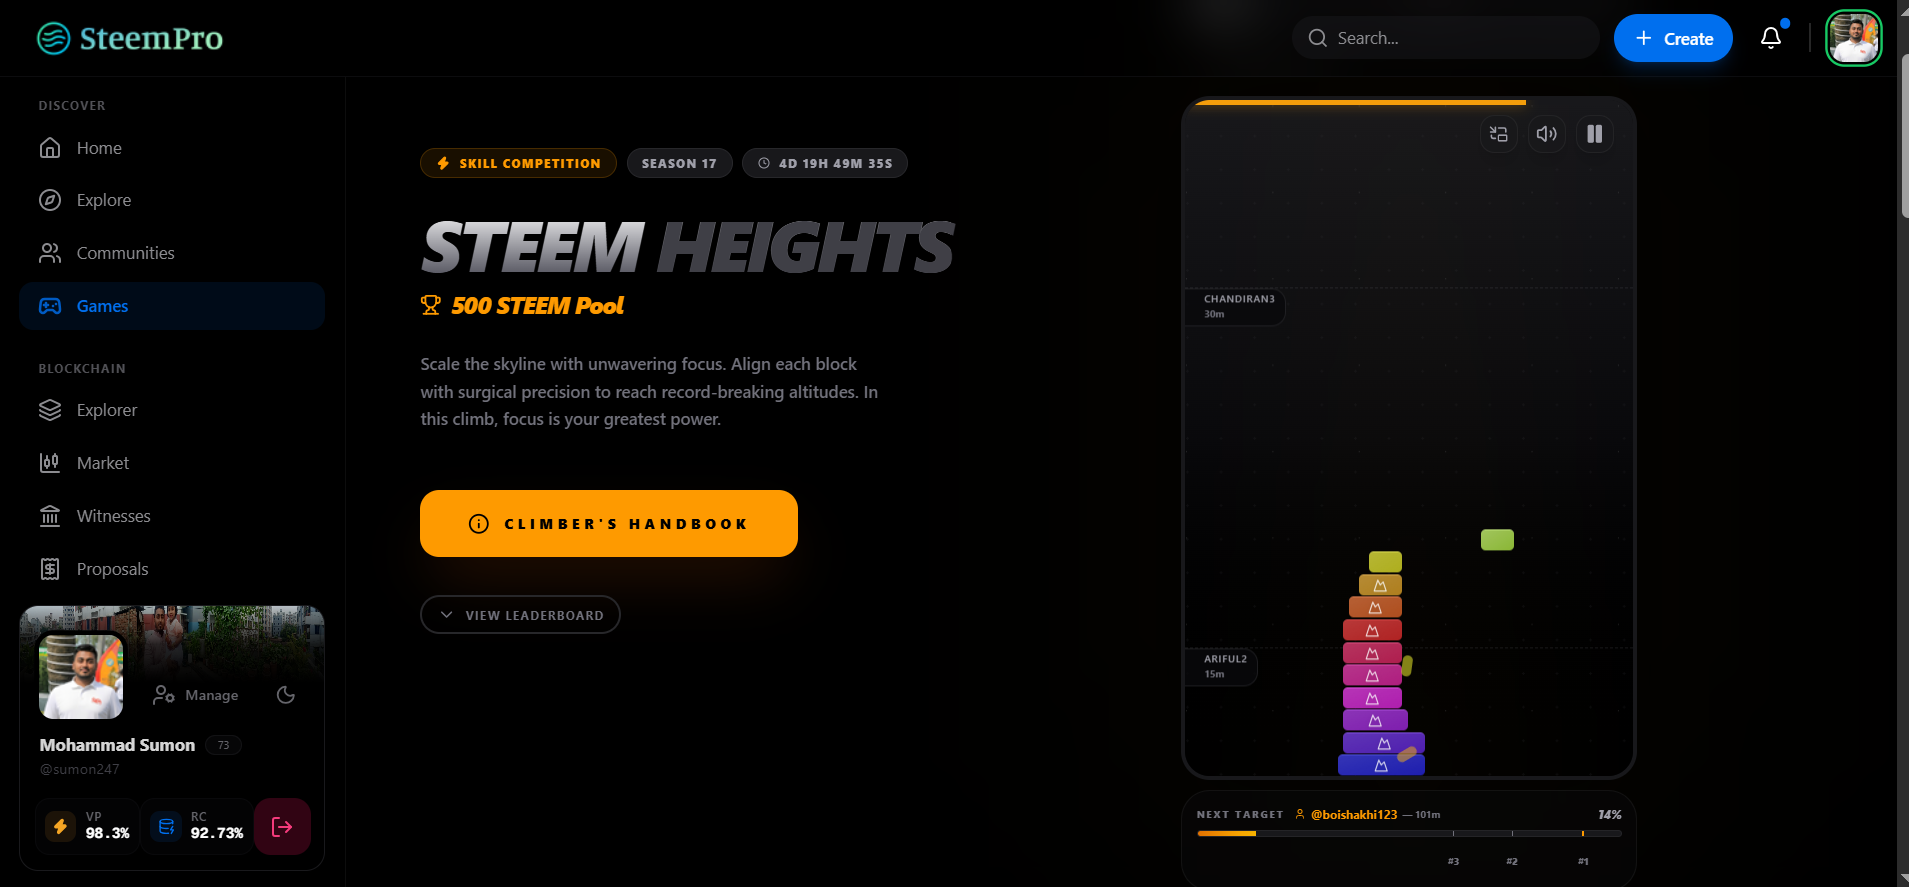Click the #3 rank marker
The image size is (1909, 887).
pyautogui.click(x=1453, y=861)
